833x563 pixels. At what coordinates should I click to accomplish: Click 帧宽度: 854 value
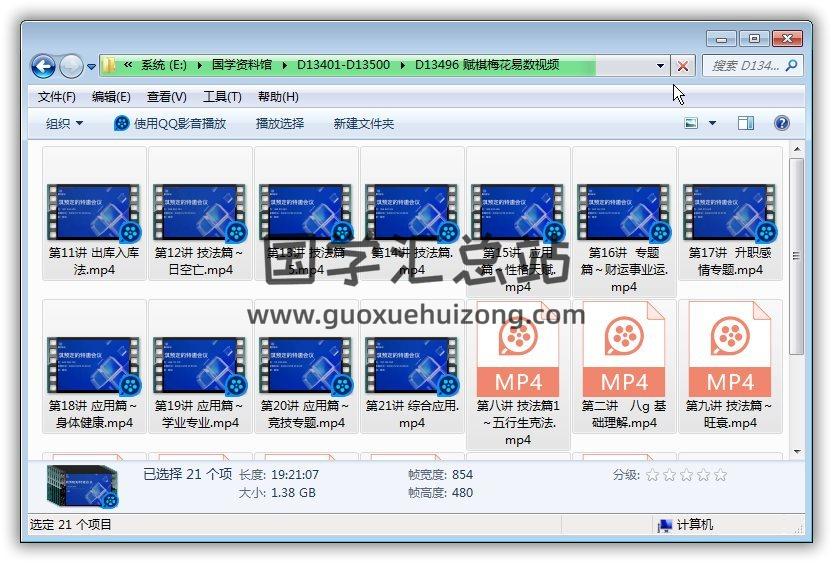coord(462,474)
